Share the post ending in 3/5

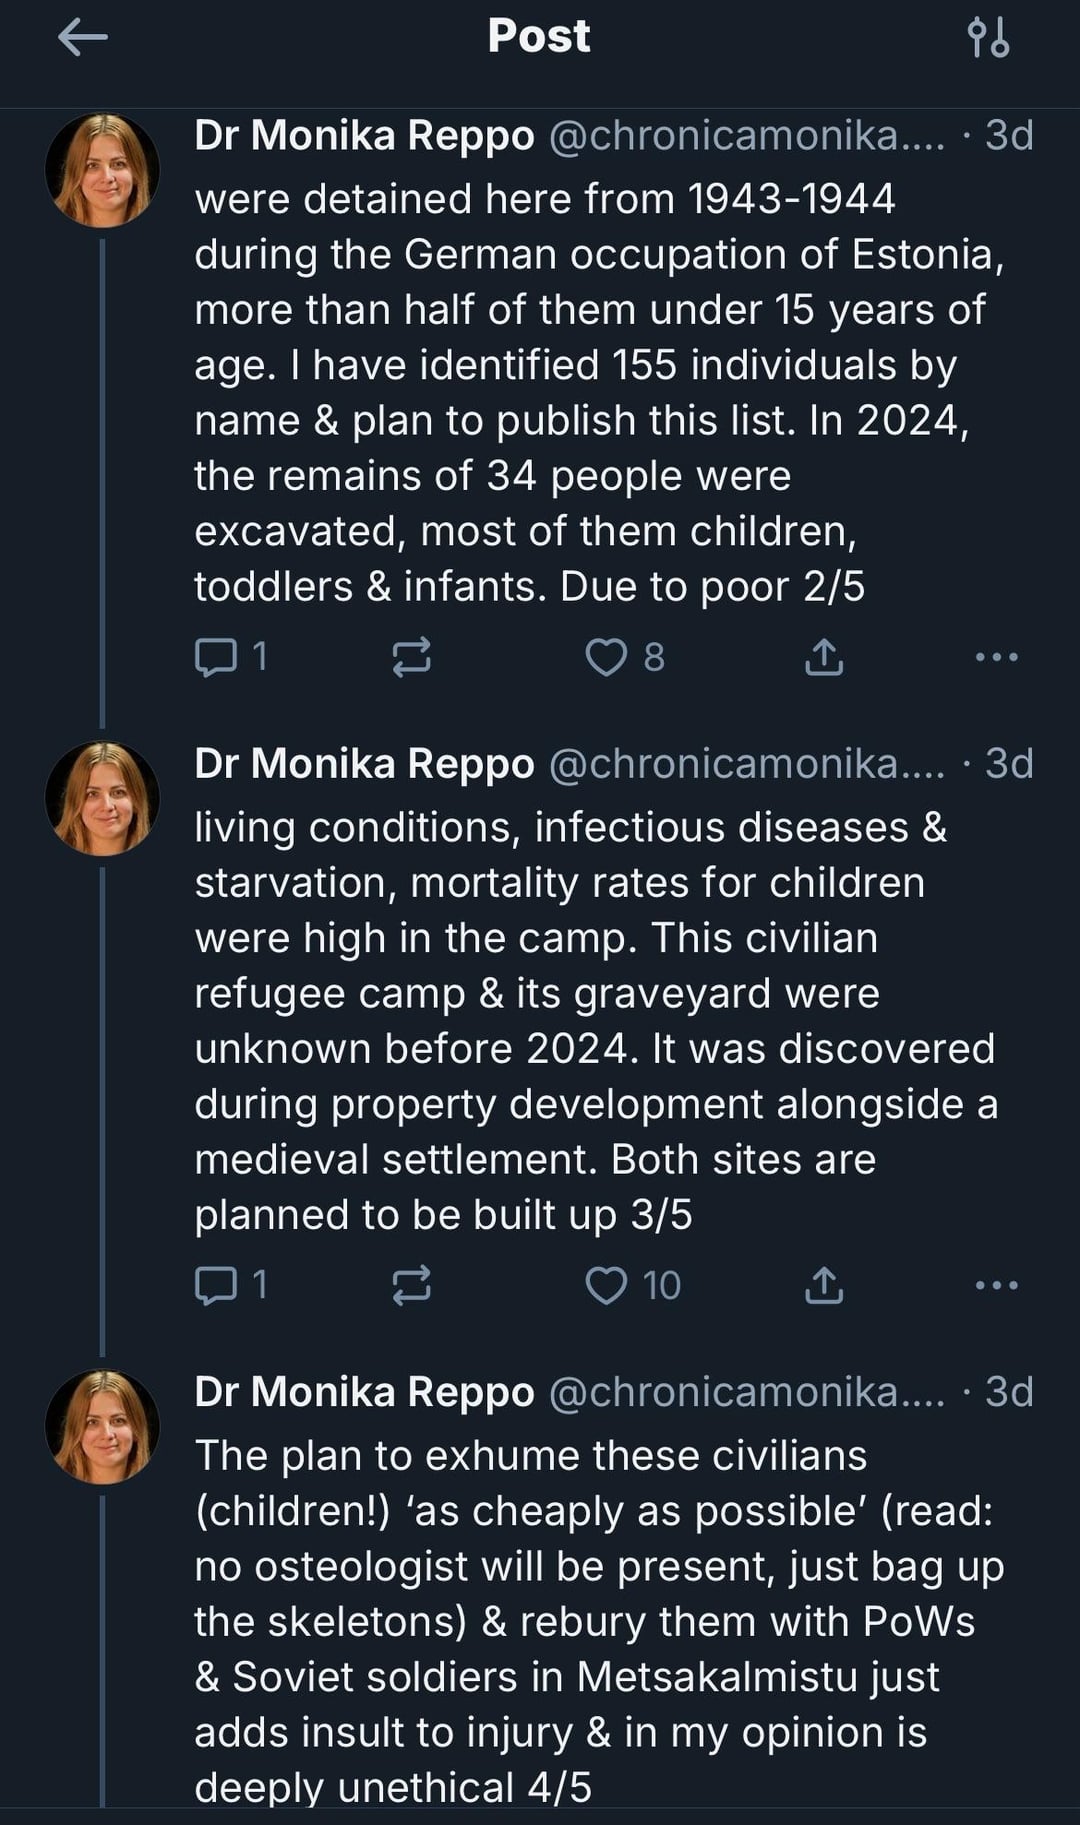824,1285
